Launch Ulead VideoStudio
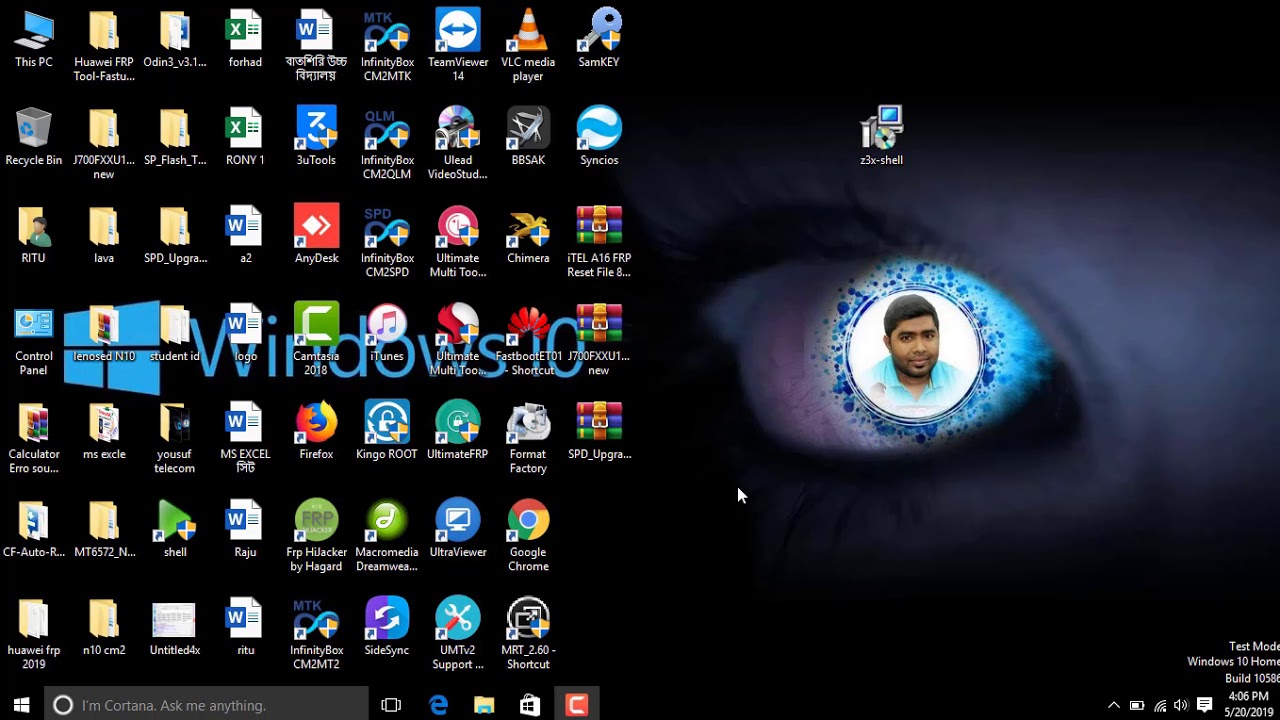1280x720 pixels. coord(458,144)
